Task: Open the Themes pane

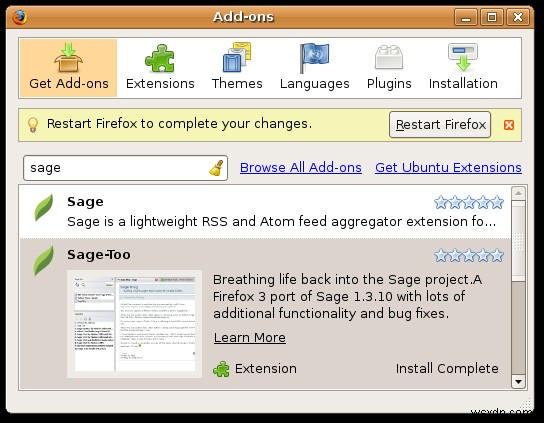Action: pos(237,68)
